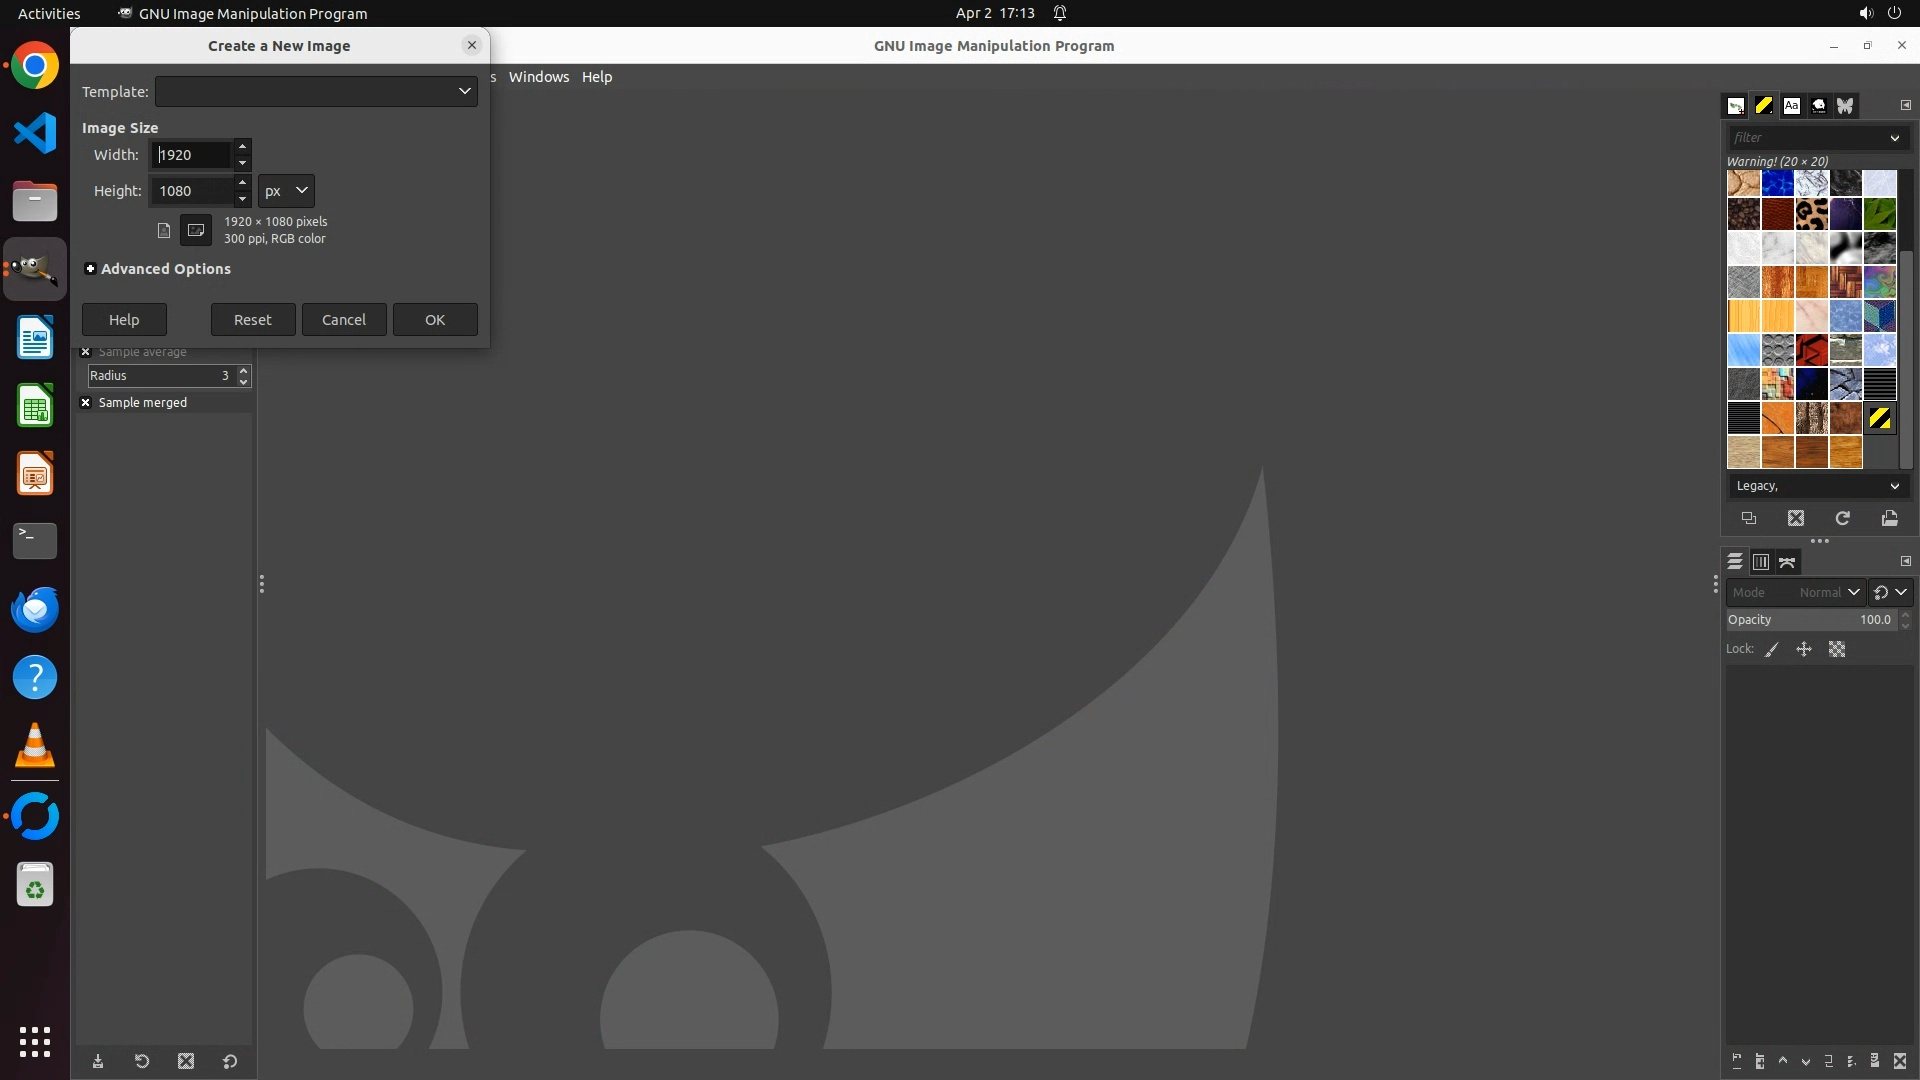This screenshot has width=1920, height=1080.
Task: Click the refresh patterns icon
Action: (x=1842, y=518)
